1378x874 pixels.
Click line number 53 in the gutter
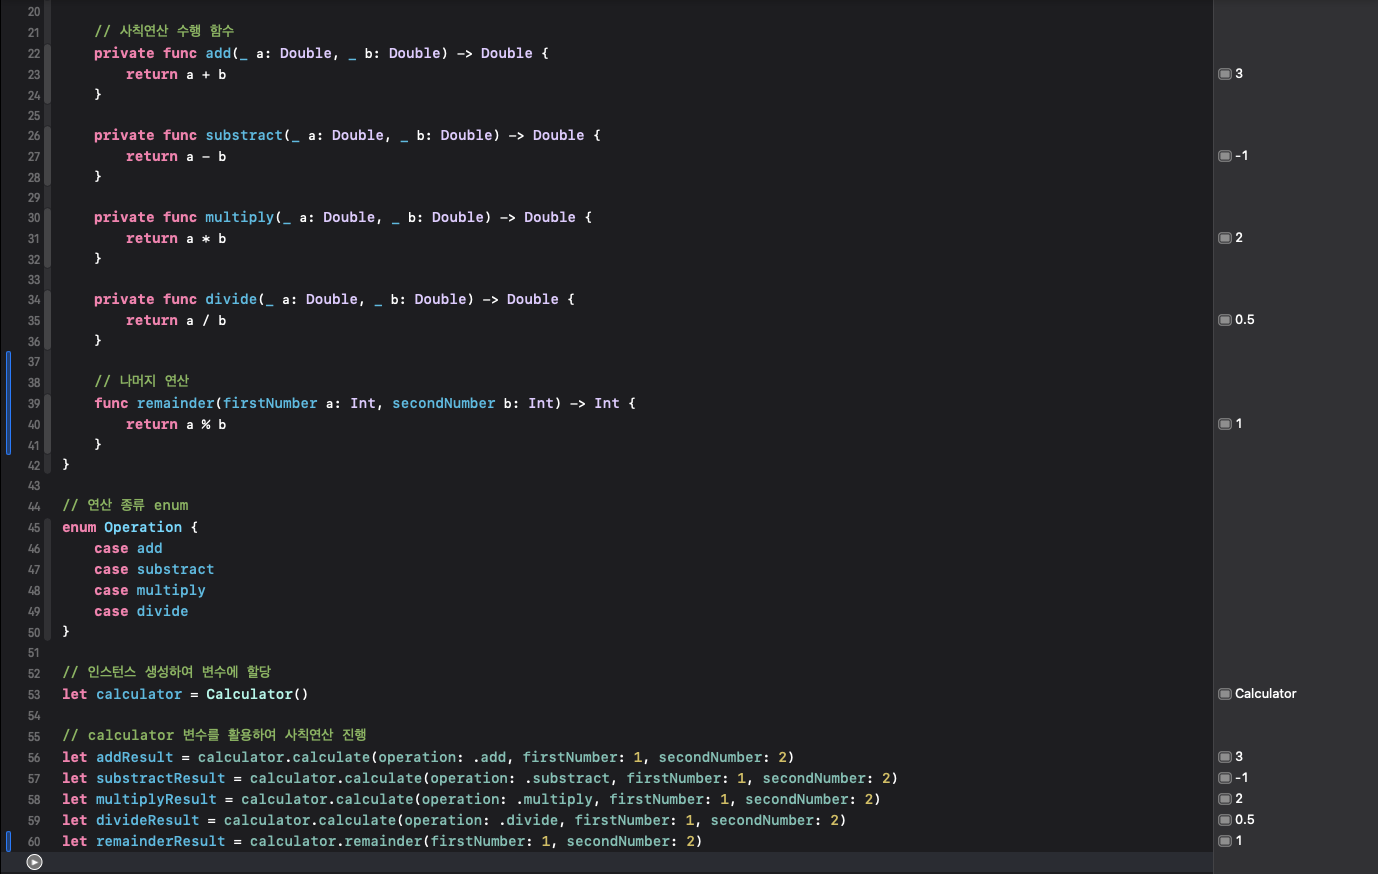(34, 695)
